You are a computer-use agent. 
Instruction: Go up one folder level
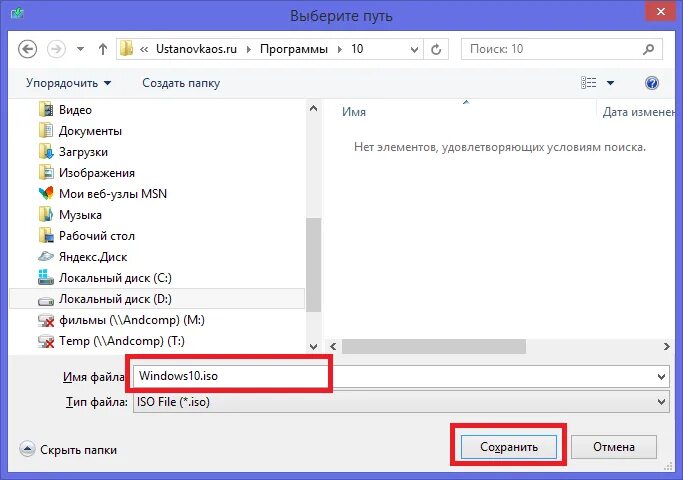point(103,49)
